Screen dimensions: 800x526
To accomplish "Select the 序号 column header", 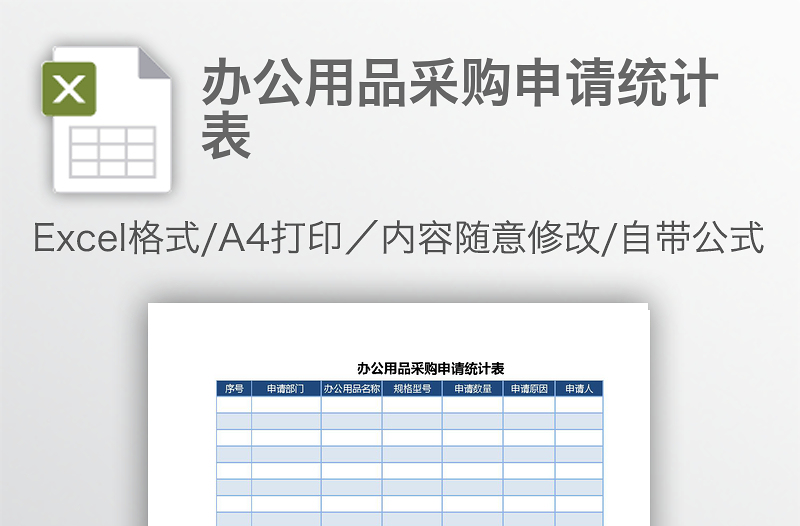I will pos(234,389).
